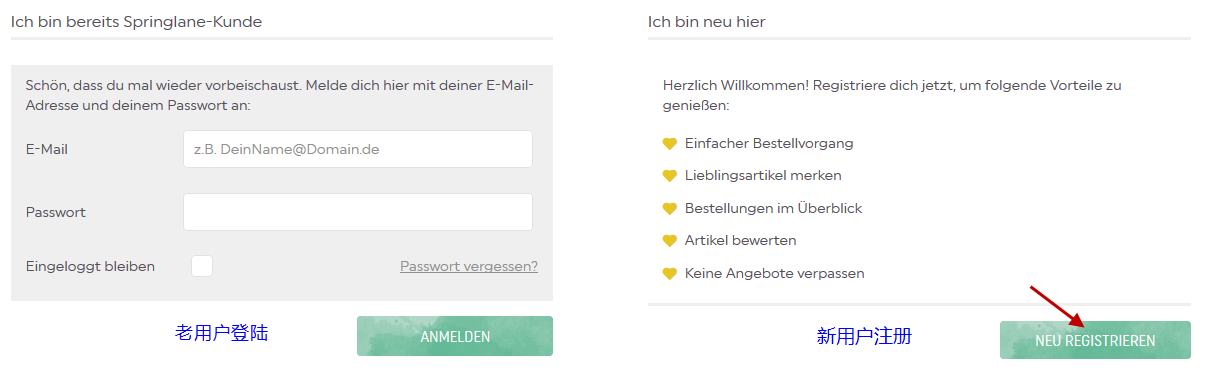
Task: Click the ANMELDEN button
Action: coord(455,336)
